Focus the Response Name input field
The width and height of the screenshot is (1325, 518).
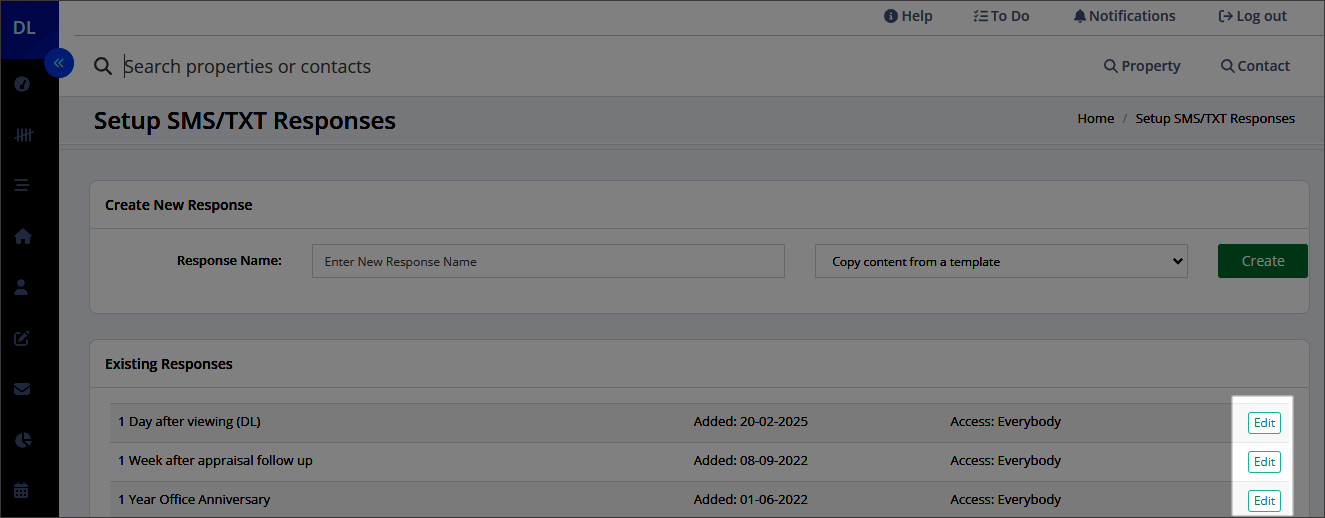(x=548, y=261)
